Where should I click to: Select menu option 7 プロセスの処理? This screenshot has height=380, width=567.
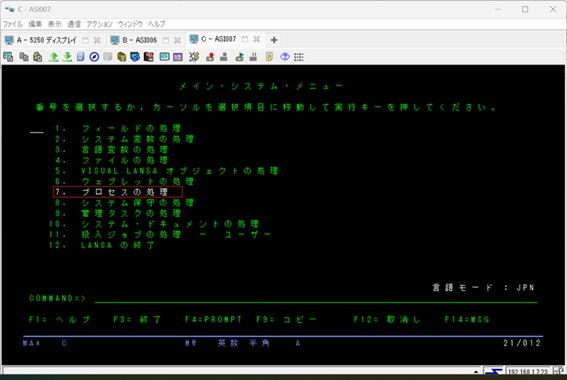point(118,192)
